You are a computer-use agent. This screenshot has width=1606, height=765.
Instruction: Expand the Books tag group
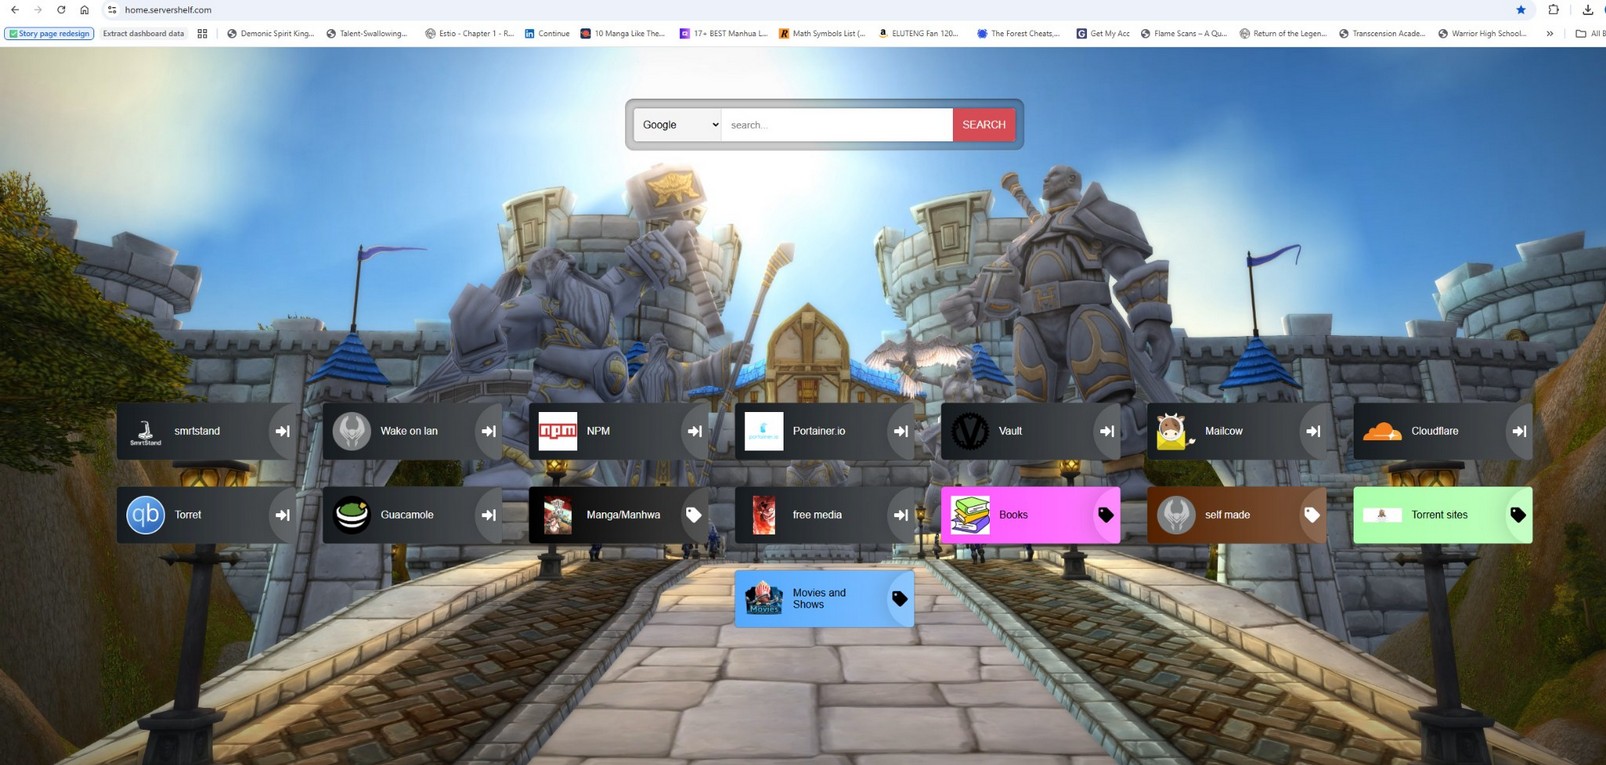(x=1106, y=515)
